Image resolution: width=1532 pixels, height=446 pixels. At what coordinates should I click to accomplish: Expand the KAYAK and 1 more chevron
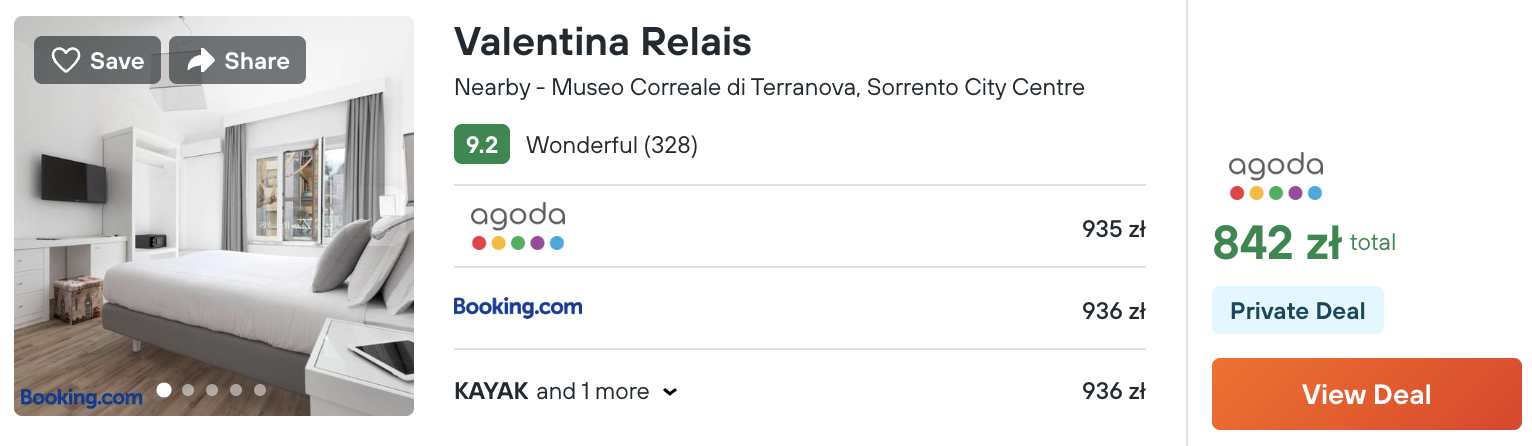(670, 392)
